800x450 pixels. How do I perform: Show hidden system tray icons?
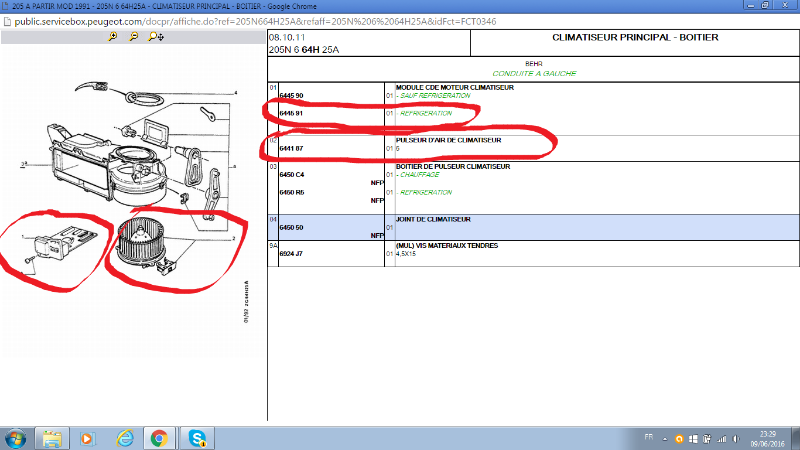click(x=665, y=439)
